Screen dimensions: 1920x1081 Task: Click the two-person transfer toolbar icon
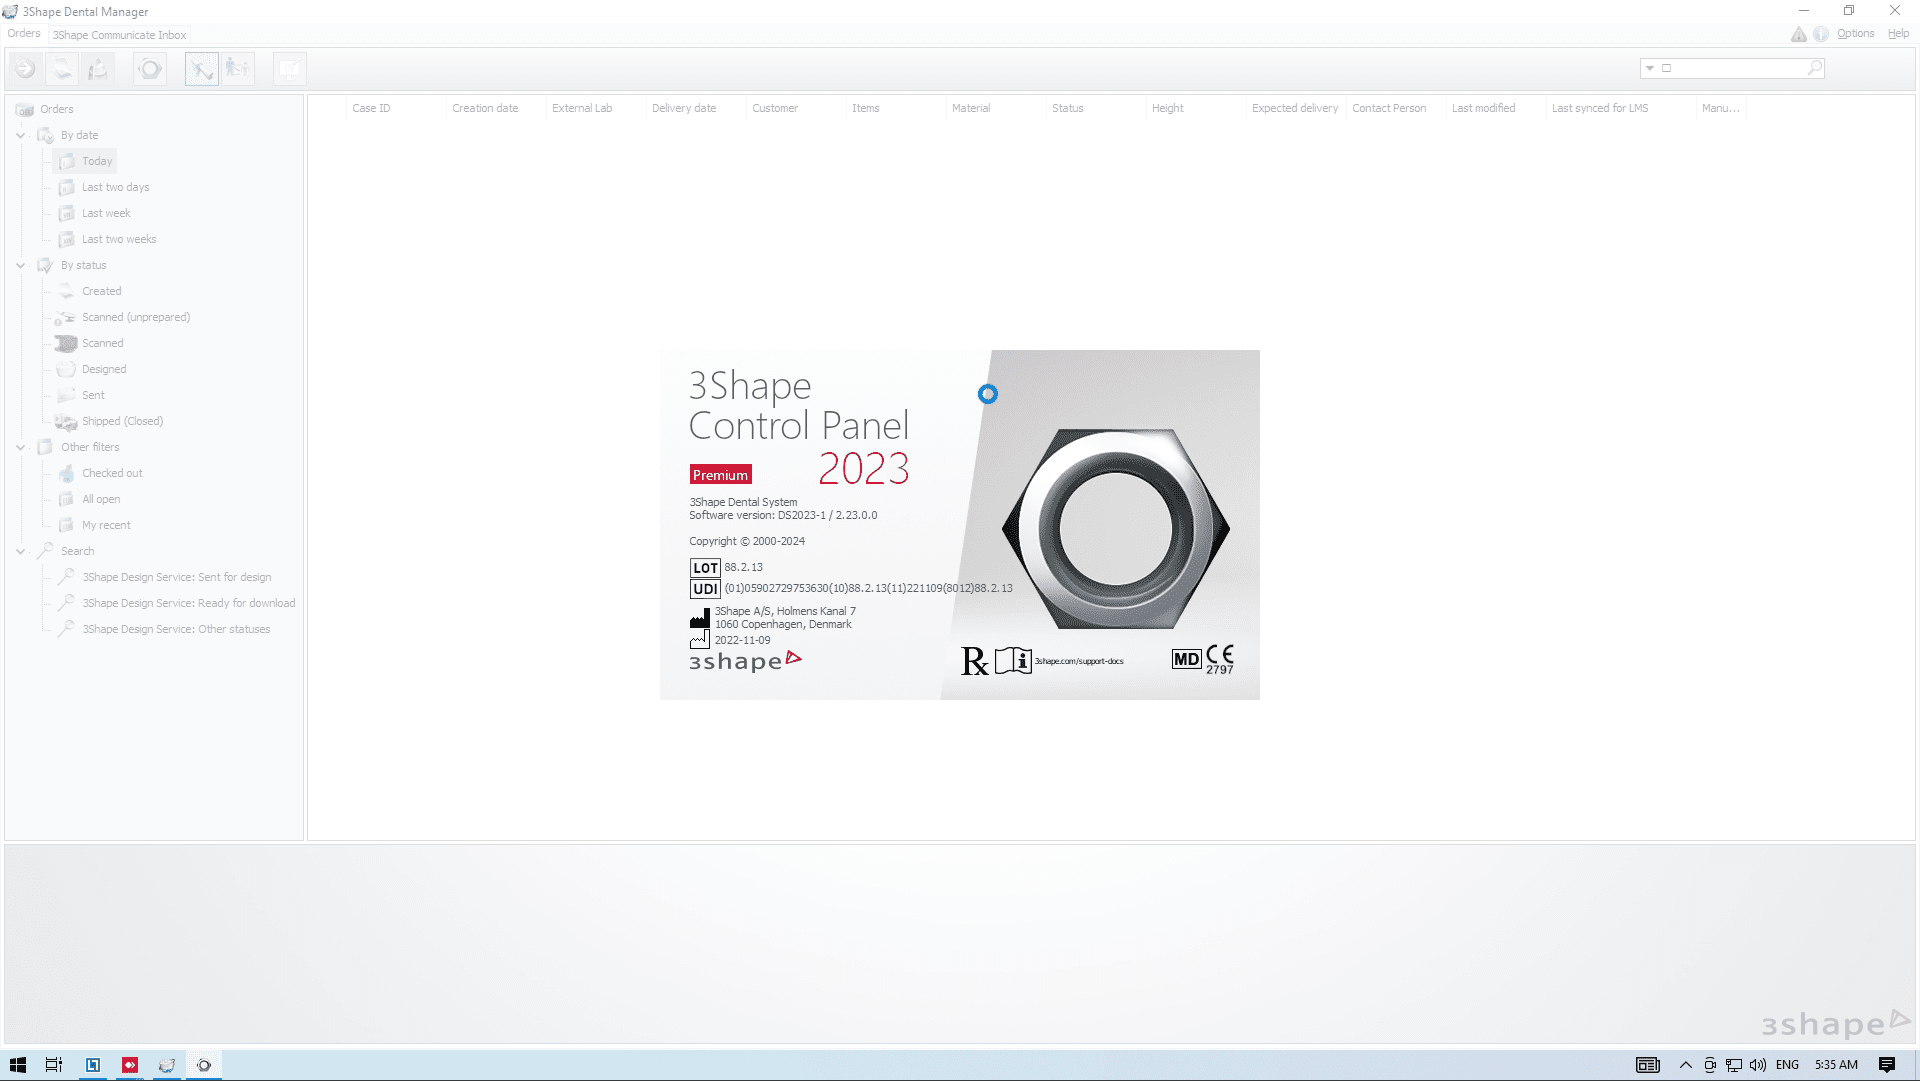[x=238, y=69]
